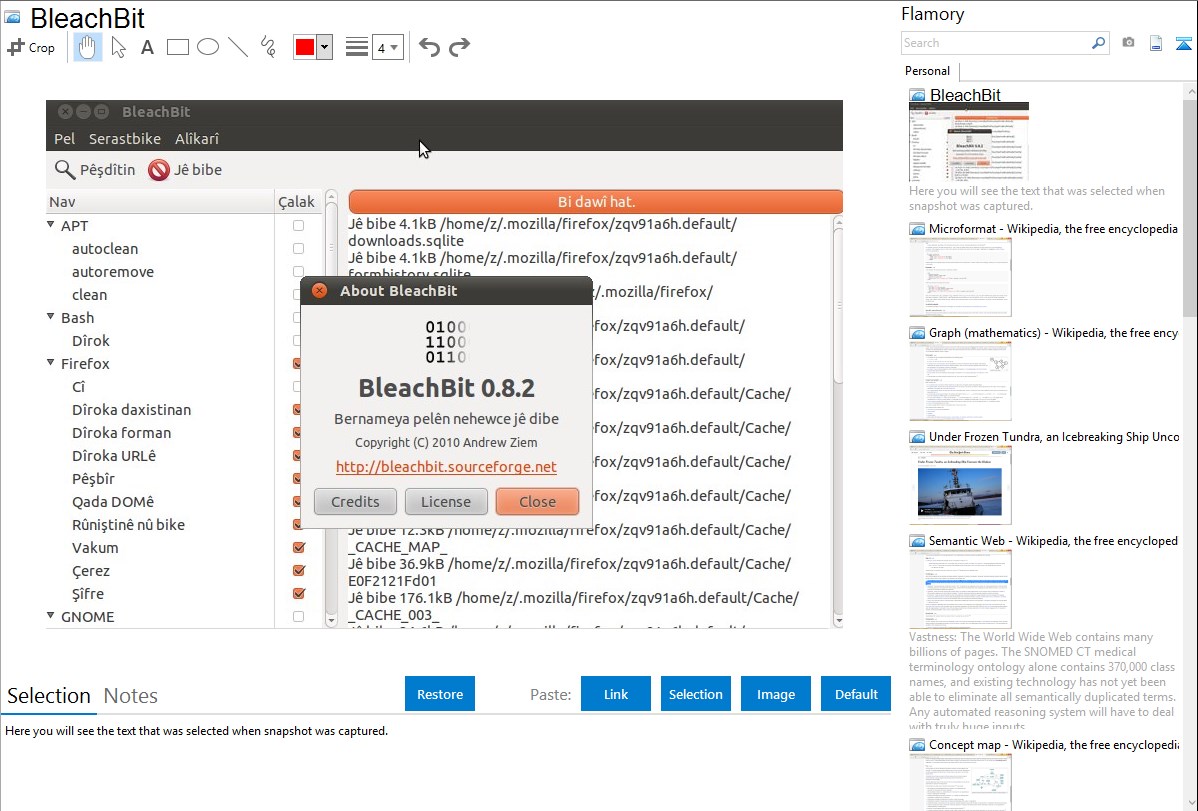Click the Credits button

(355, 501)
